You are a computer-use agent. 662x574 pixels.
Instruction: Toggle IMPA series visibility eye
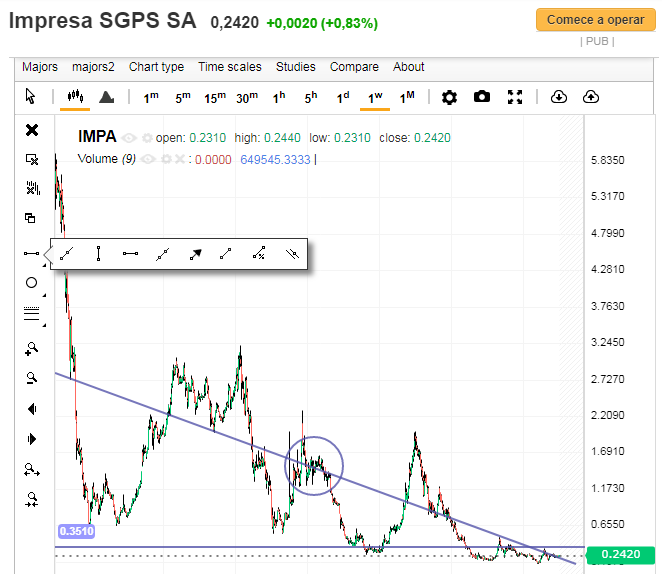click(x=129, y=138)
